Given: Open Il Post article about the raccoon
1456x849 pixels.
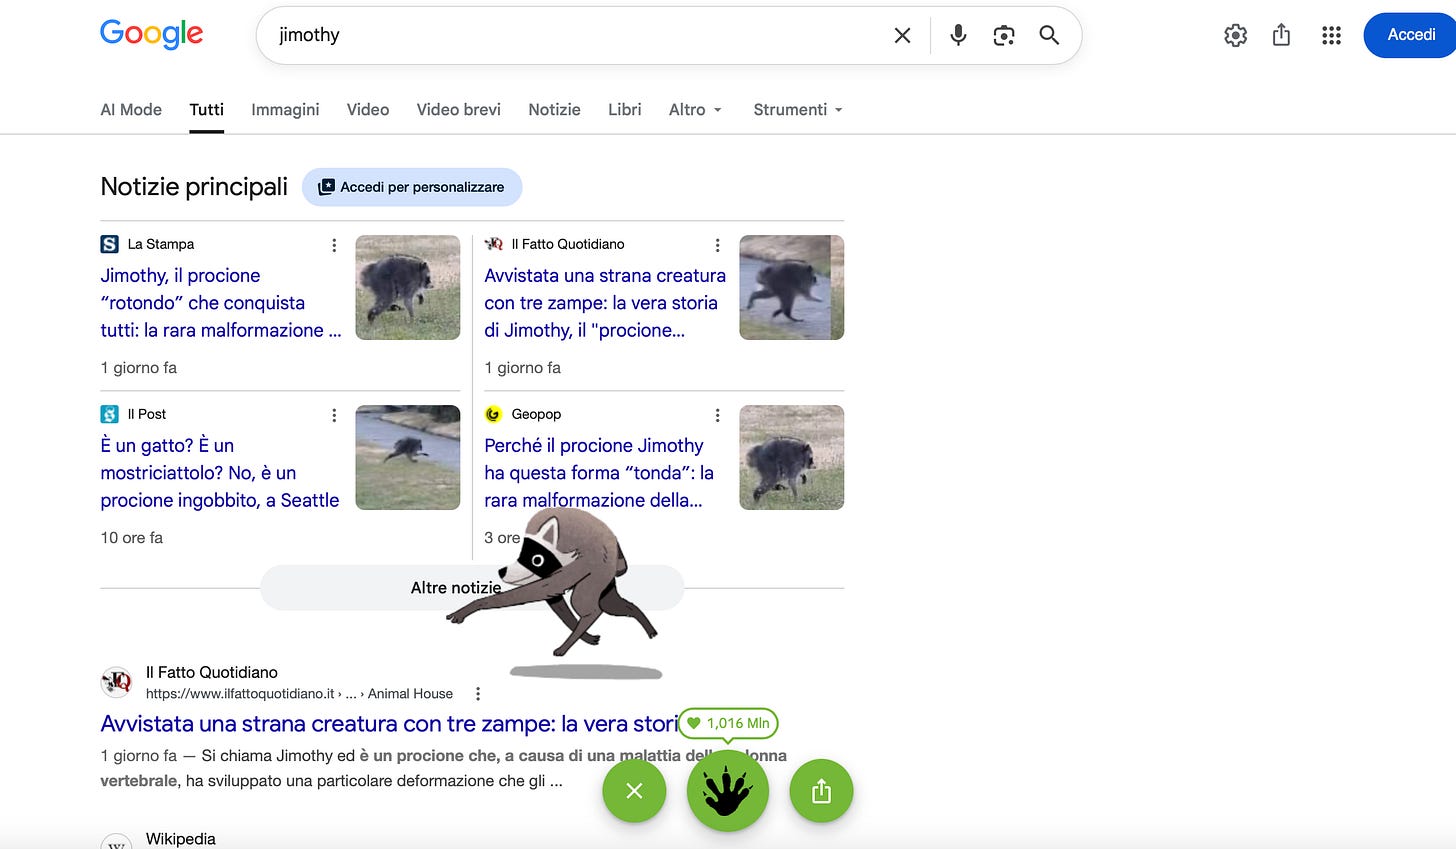Looking at the screenshot, I should [x=220, y=472].
